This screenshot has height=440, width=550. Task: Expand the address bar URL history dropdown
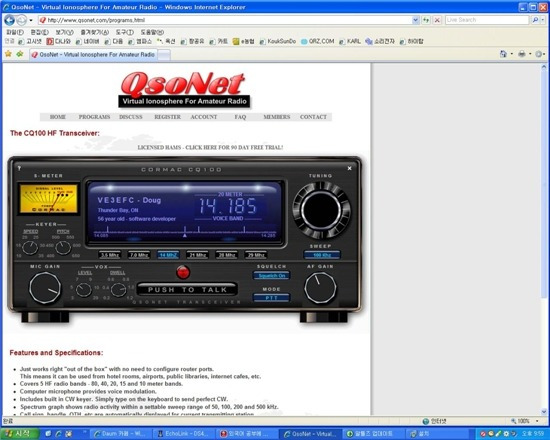(415, 20)
